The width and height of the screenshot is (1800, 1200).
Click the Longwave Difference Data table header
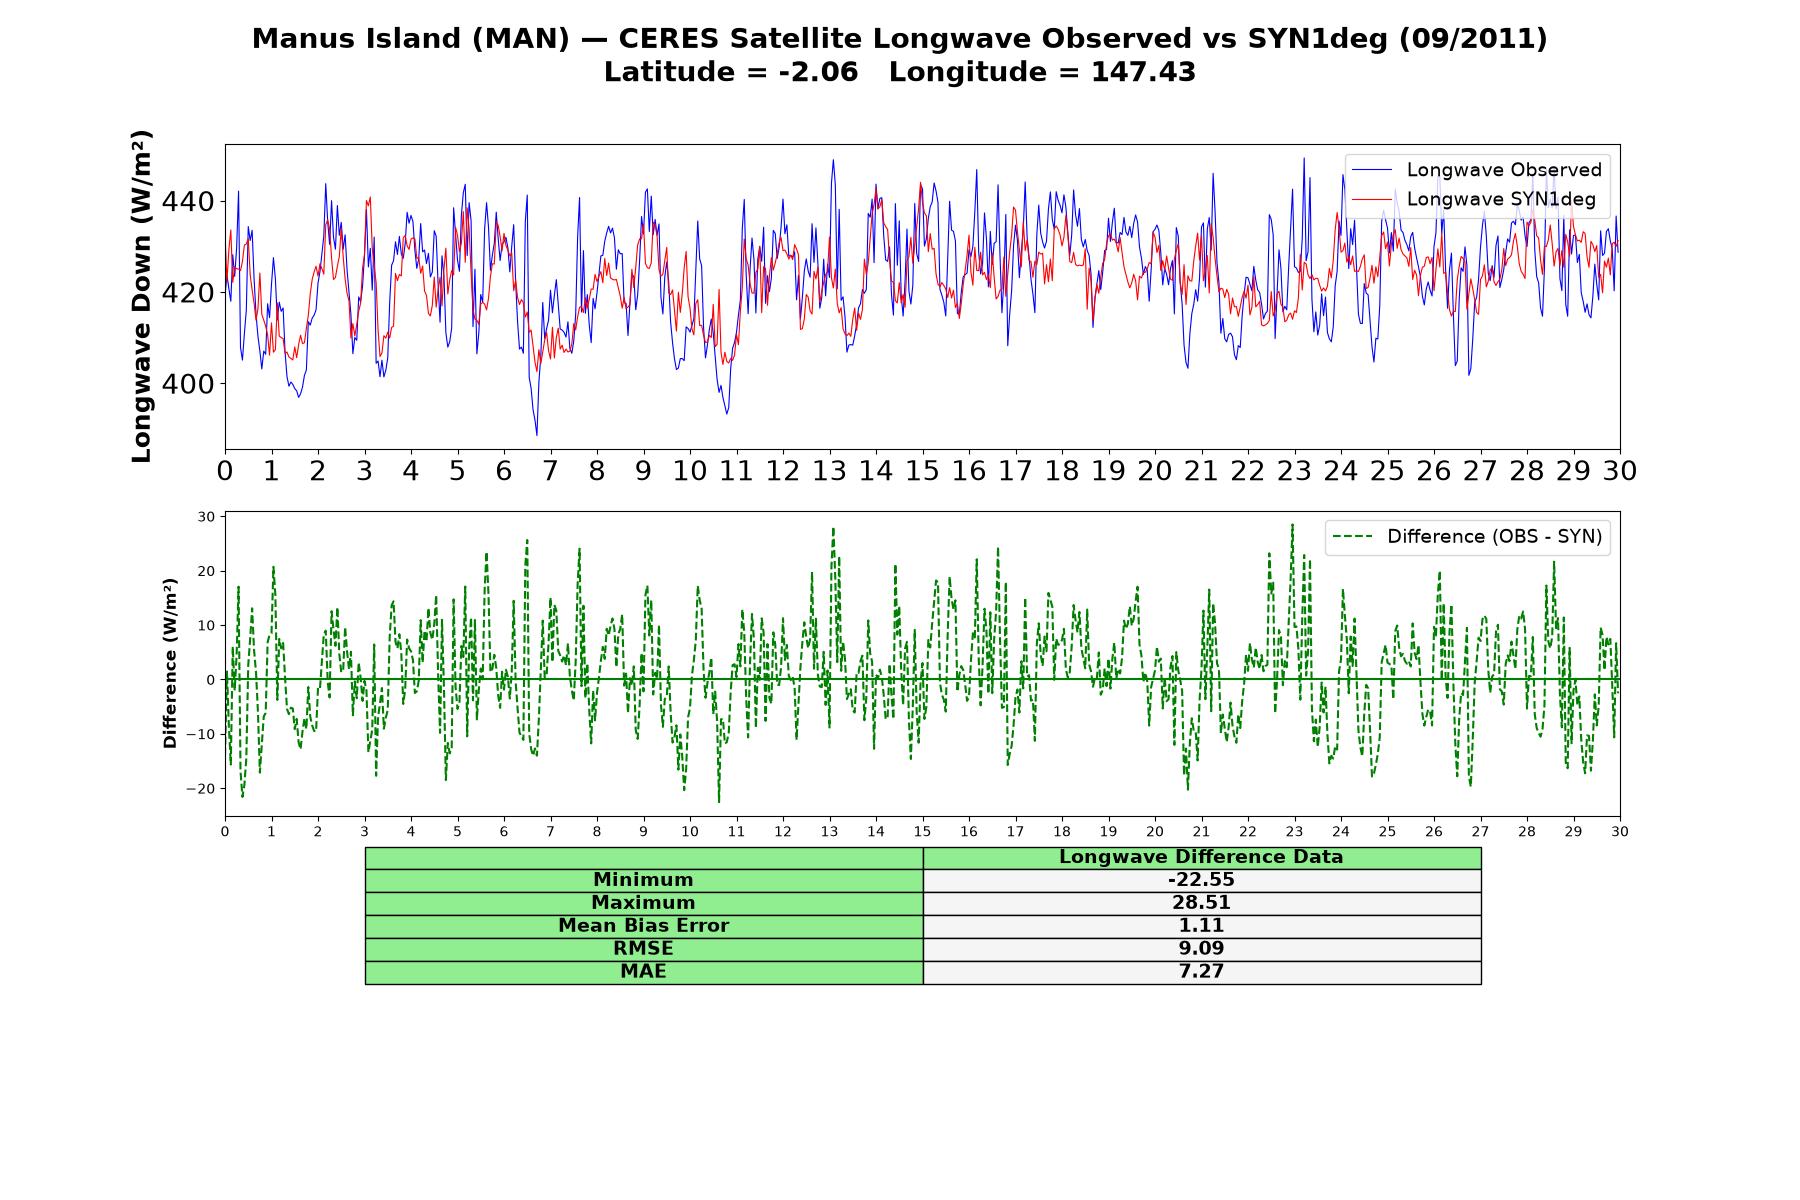coord(1202,857)
